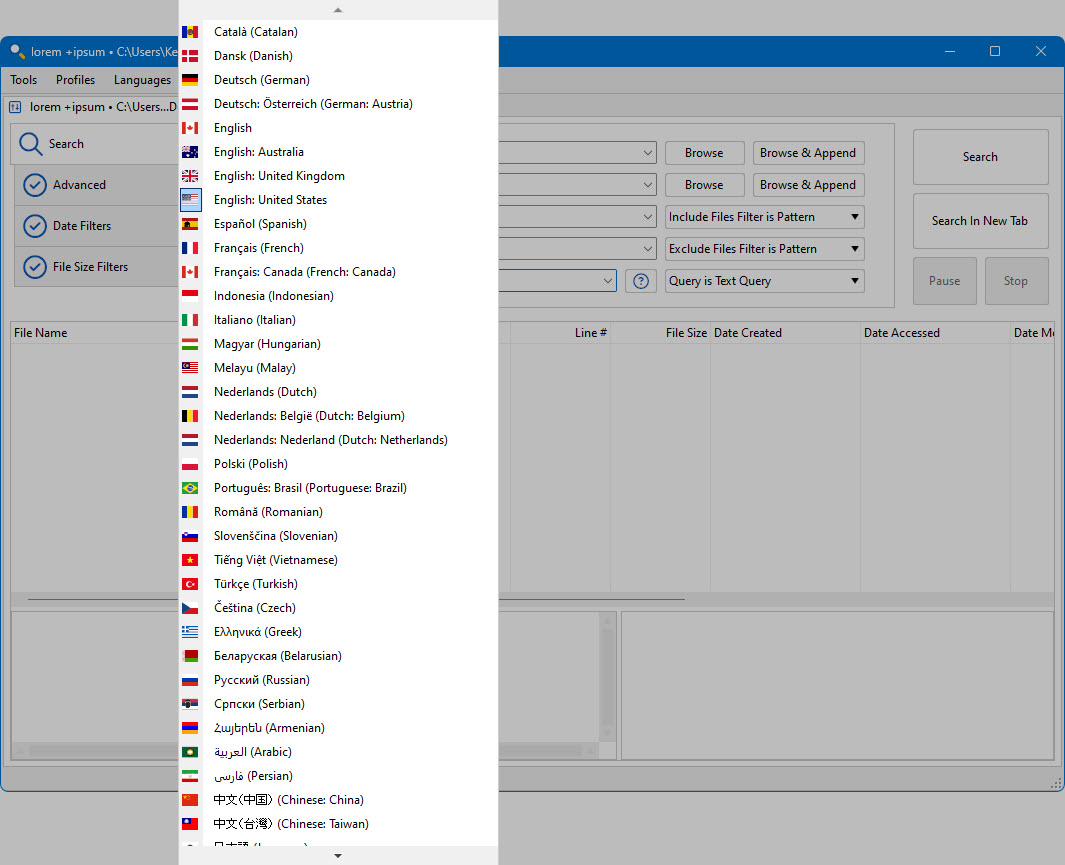Image resolution: width=1065 pixels, height=865 pixels.
Task: Choose Français: Canada from the language list
Action: [338, 272]
